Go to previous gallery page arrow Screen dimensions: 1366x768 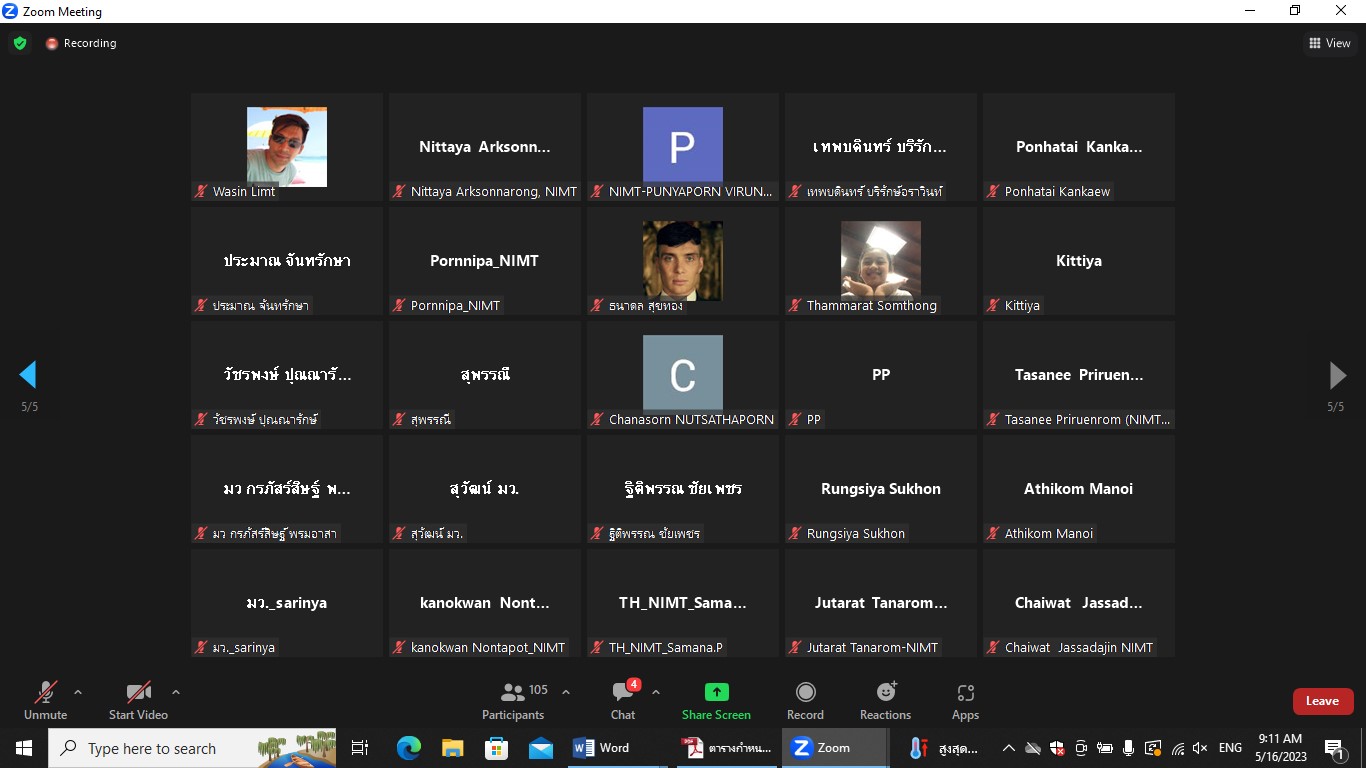[x=28, y=375]
